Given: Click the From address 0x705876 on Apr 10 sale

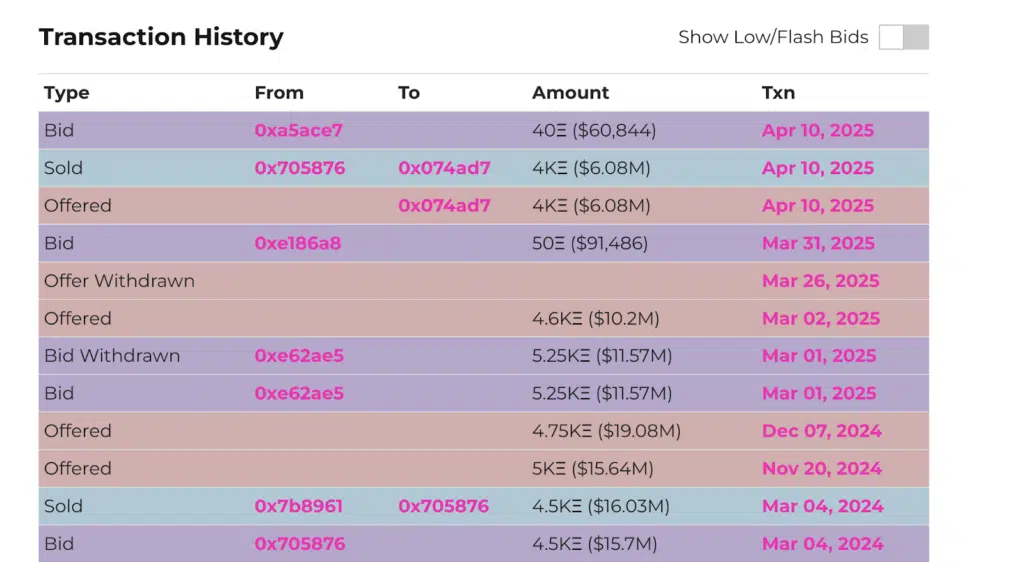Looking at the screenshot, I should [299, 168].
